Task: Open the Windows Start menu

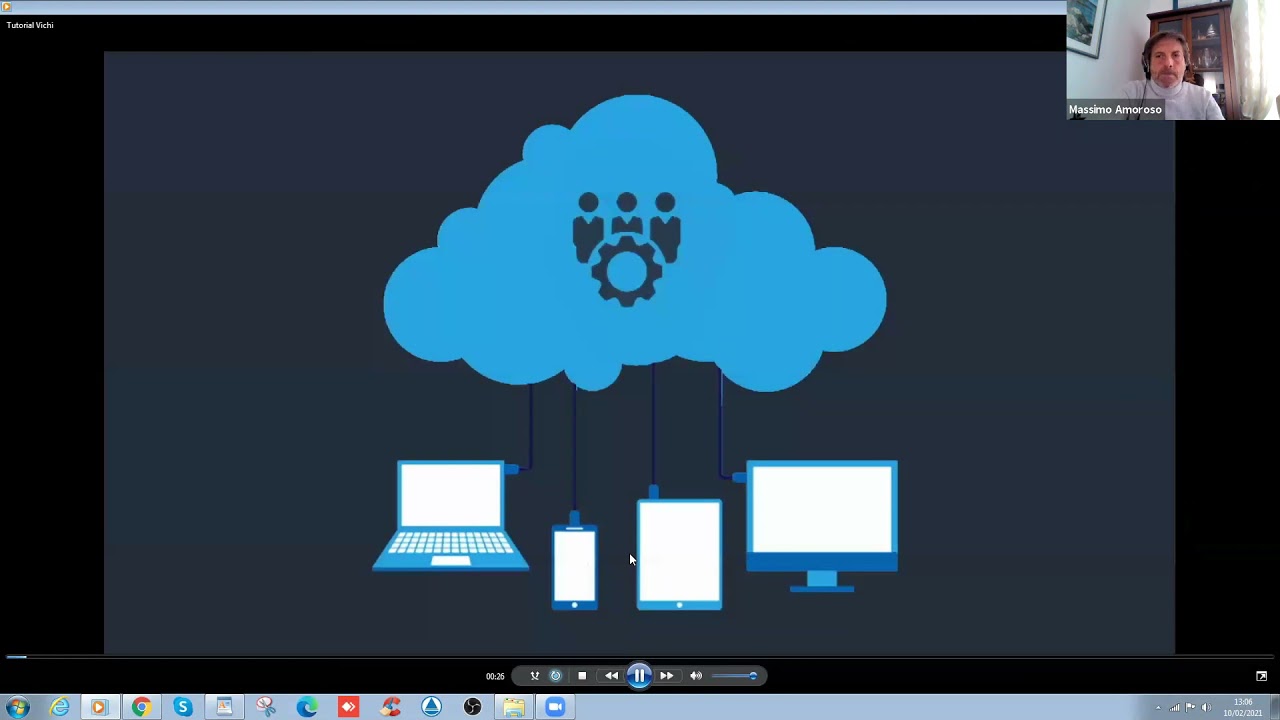Action: pyautogui.click(x=17, y=707)
